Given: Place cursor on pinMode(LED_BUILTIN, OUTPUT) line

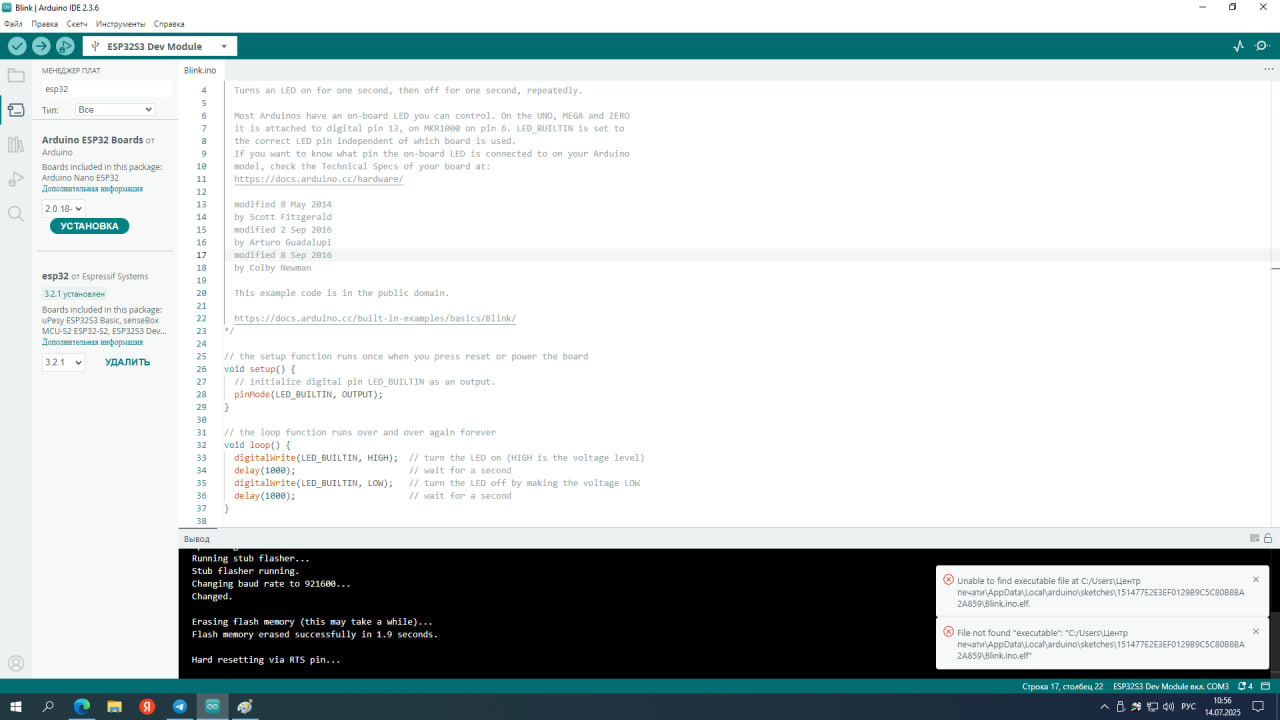Looking at the screenshot, I should 308,394.
